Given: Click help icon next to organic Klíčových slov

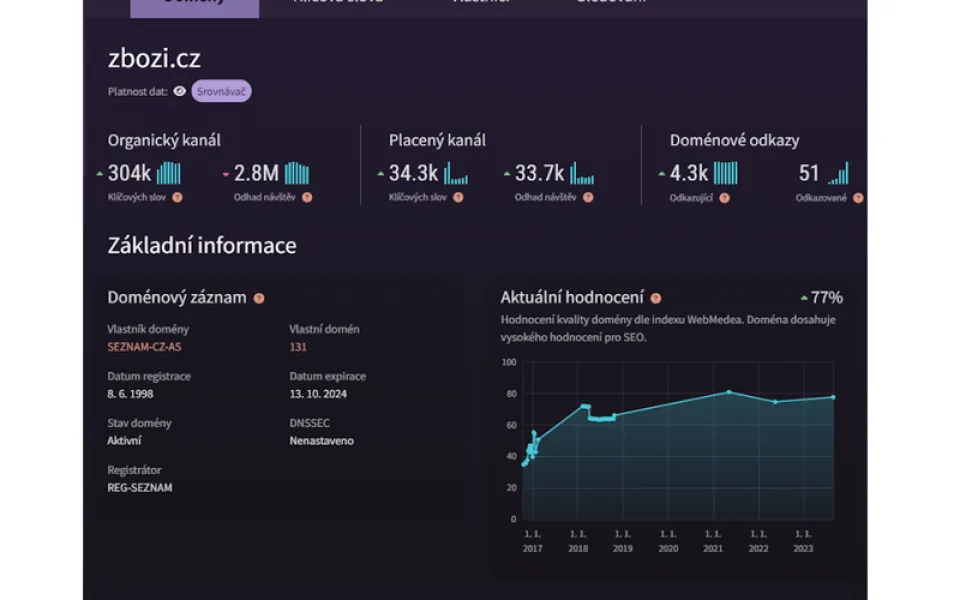Looking at the screenshot, I should tap(177, 197).
